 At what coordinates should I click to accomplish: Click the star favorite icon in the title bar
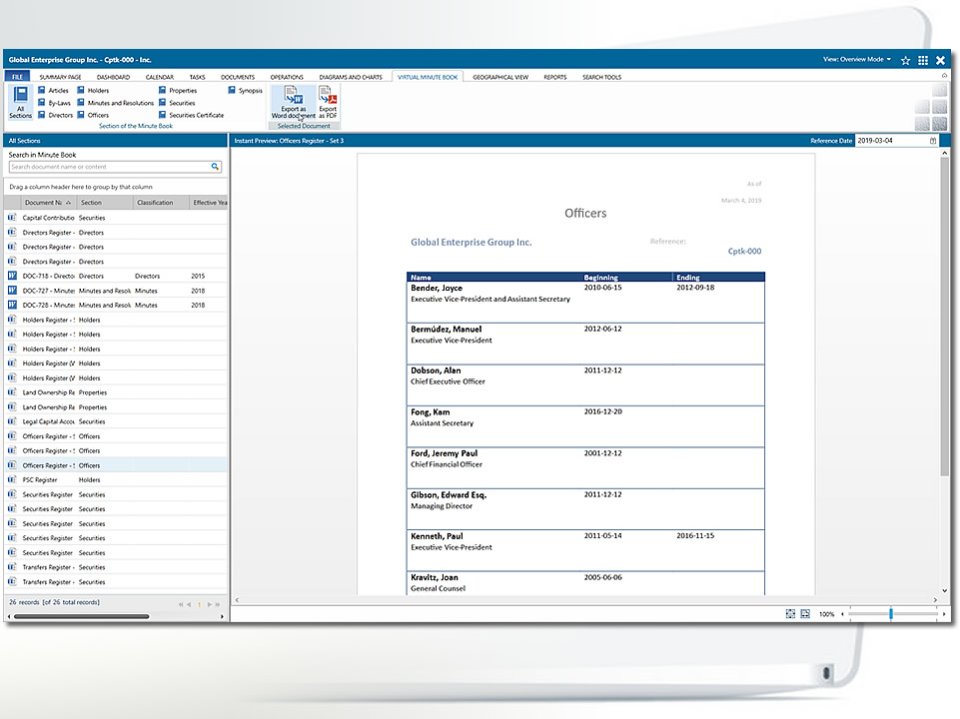905,60
